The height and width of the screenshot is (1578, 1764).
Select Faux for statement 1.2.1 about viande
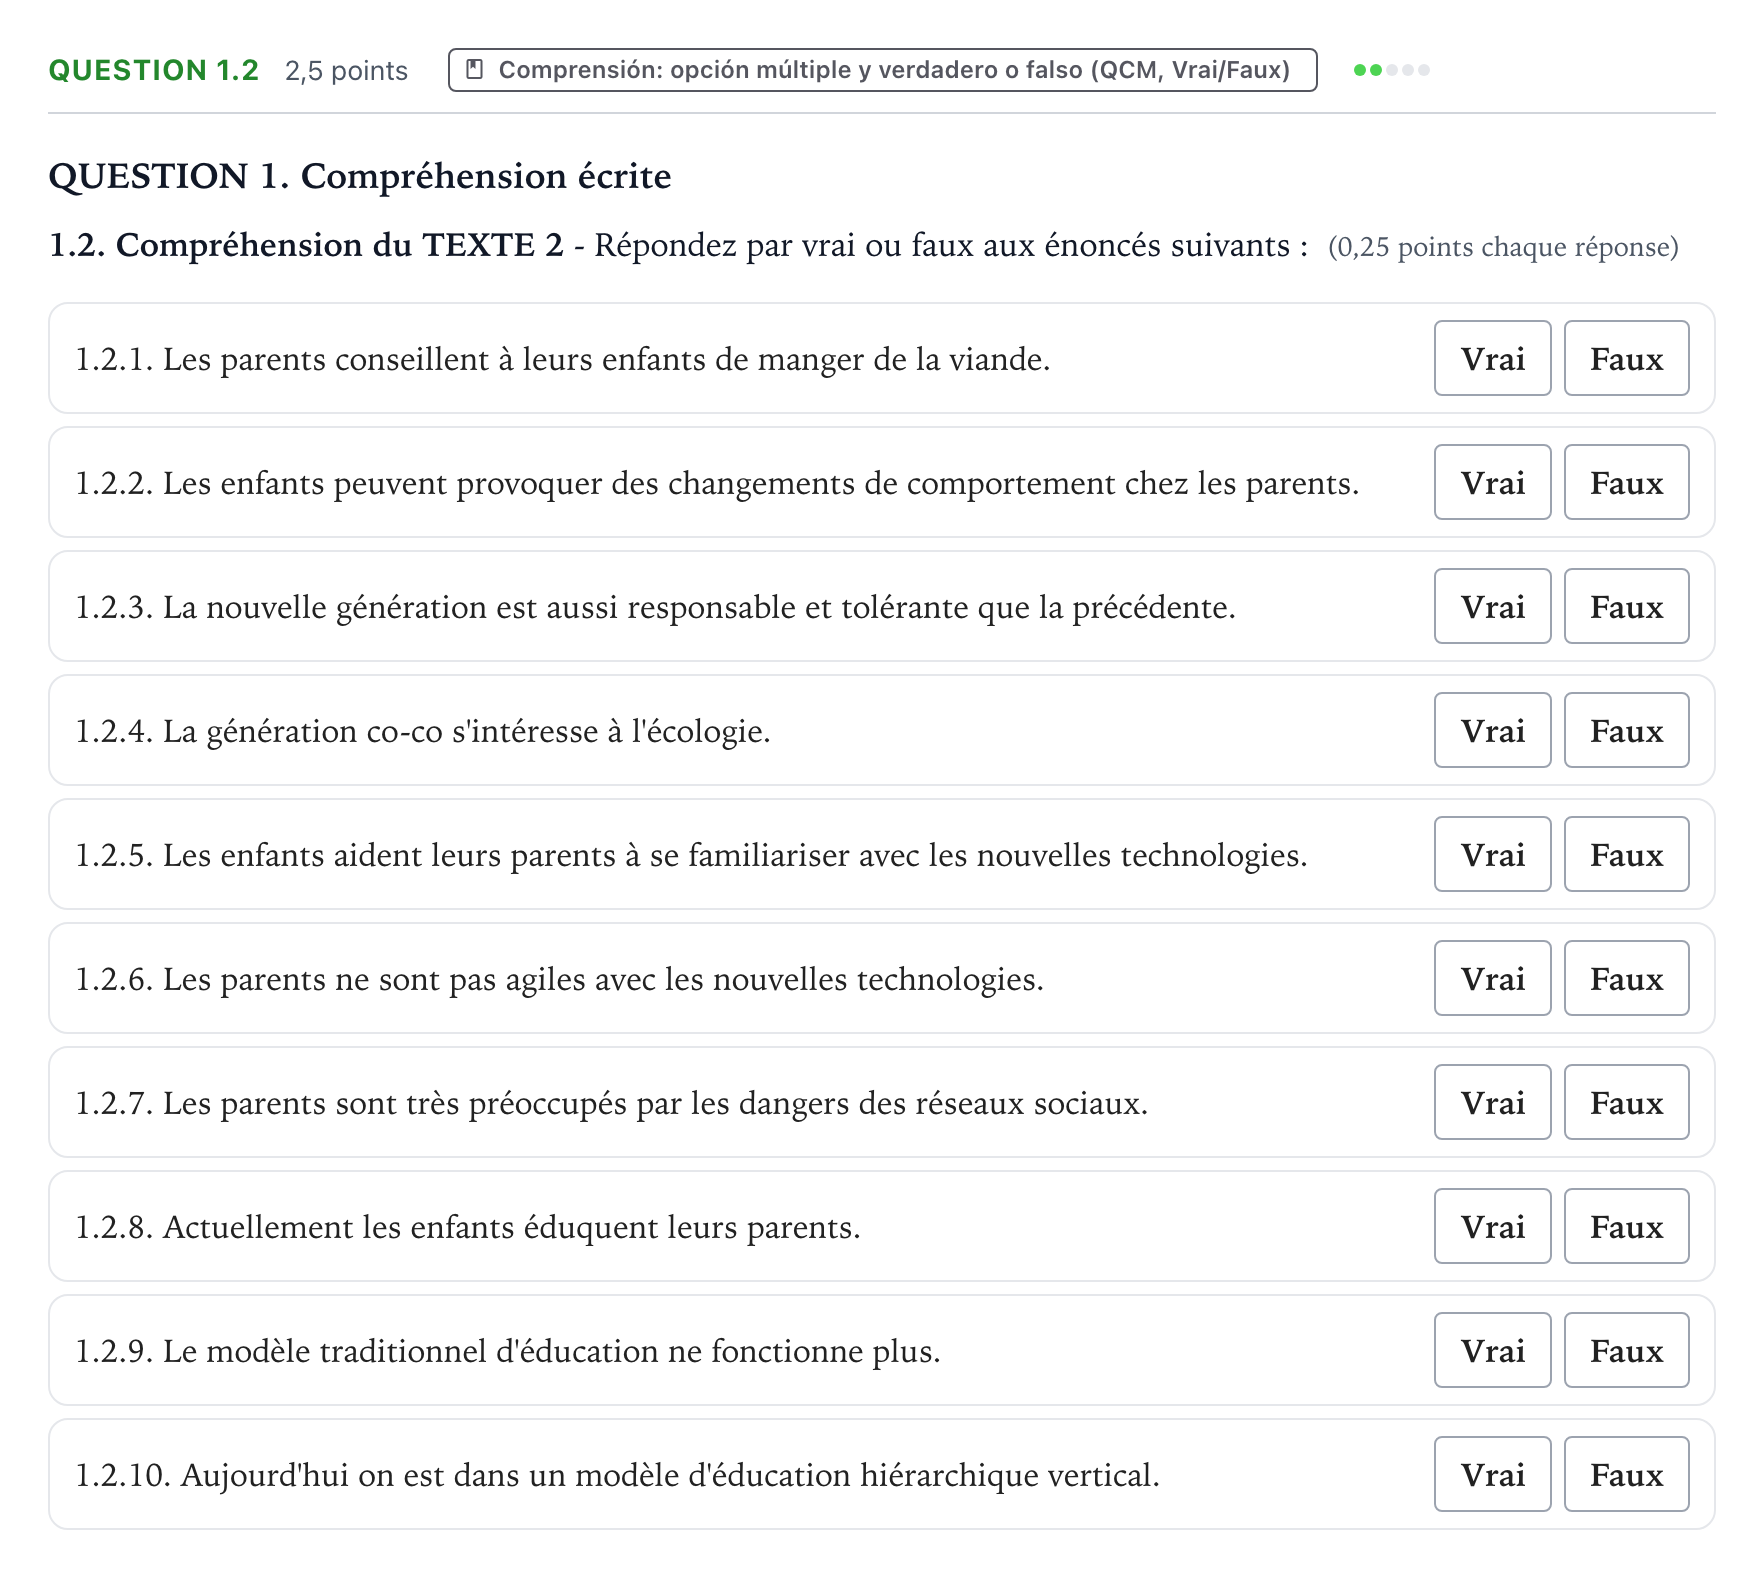1626,358
